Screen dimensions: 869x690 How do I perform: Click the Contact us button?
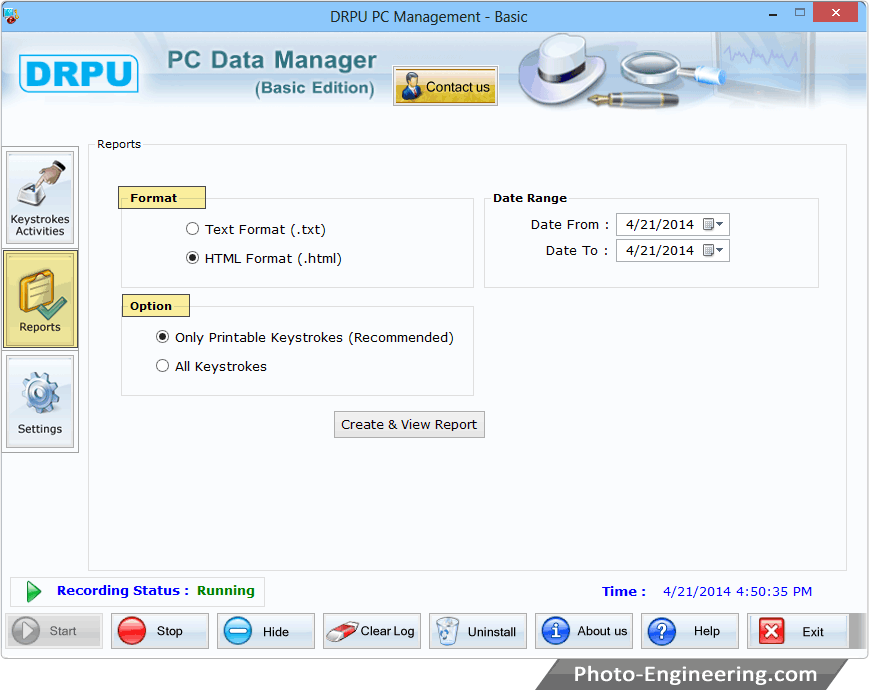pyautogui.click(x=445, y=86)
